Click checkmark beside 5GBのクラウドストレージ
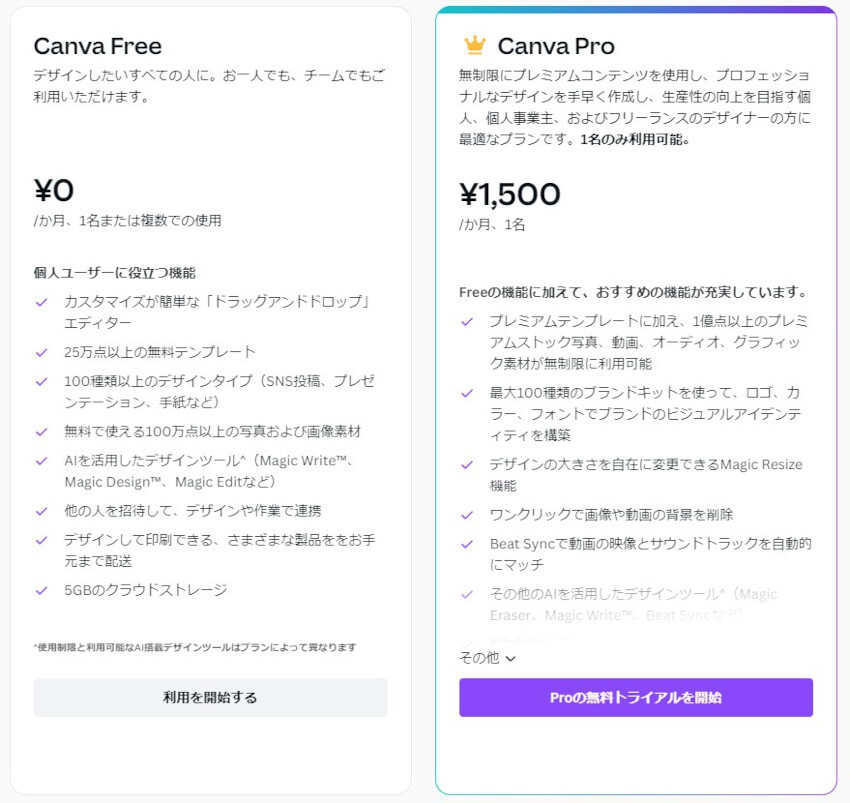This screenshot has height=803, width=850. click(42, 590)
